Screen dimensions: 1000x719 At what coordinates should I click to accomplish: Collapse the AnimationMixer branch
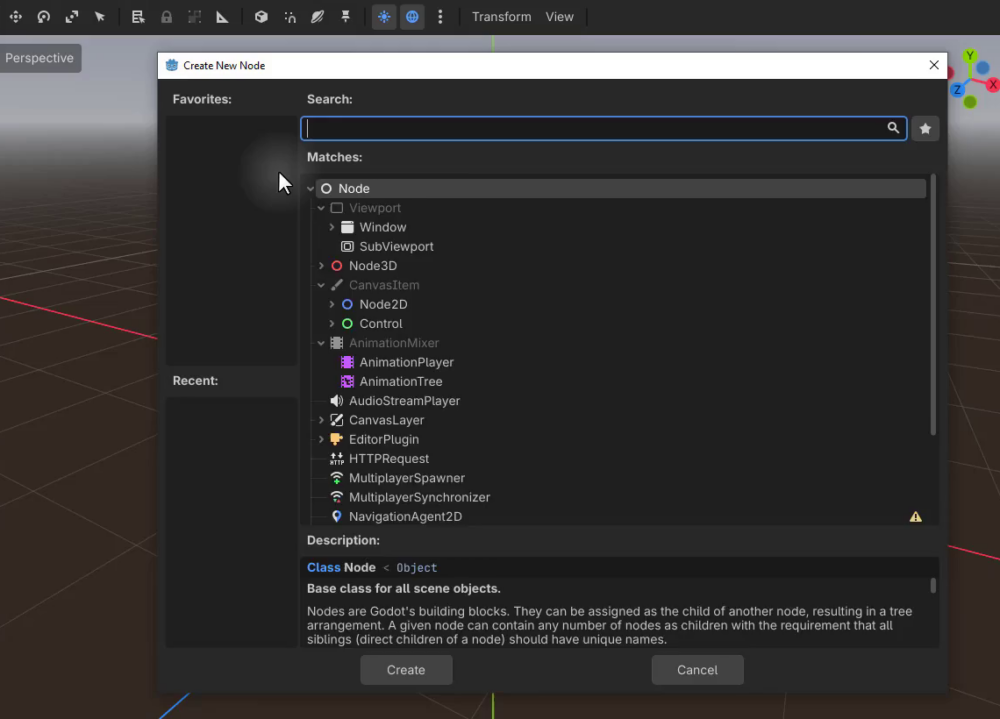pyautogui.click(x=321, y=343)
